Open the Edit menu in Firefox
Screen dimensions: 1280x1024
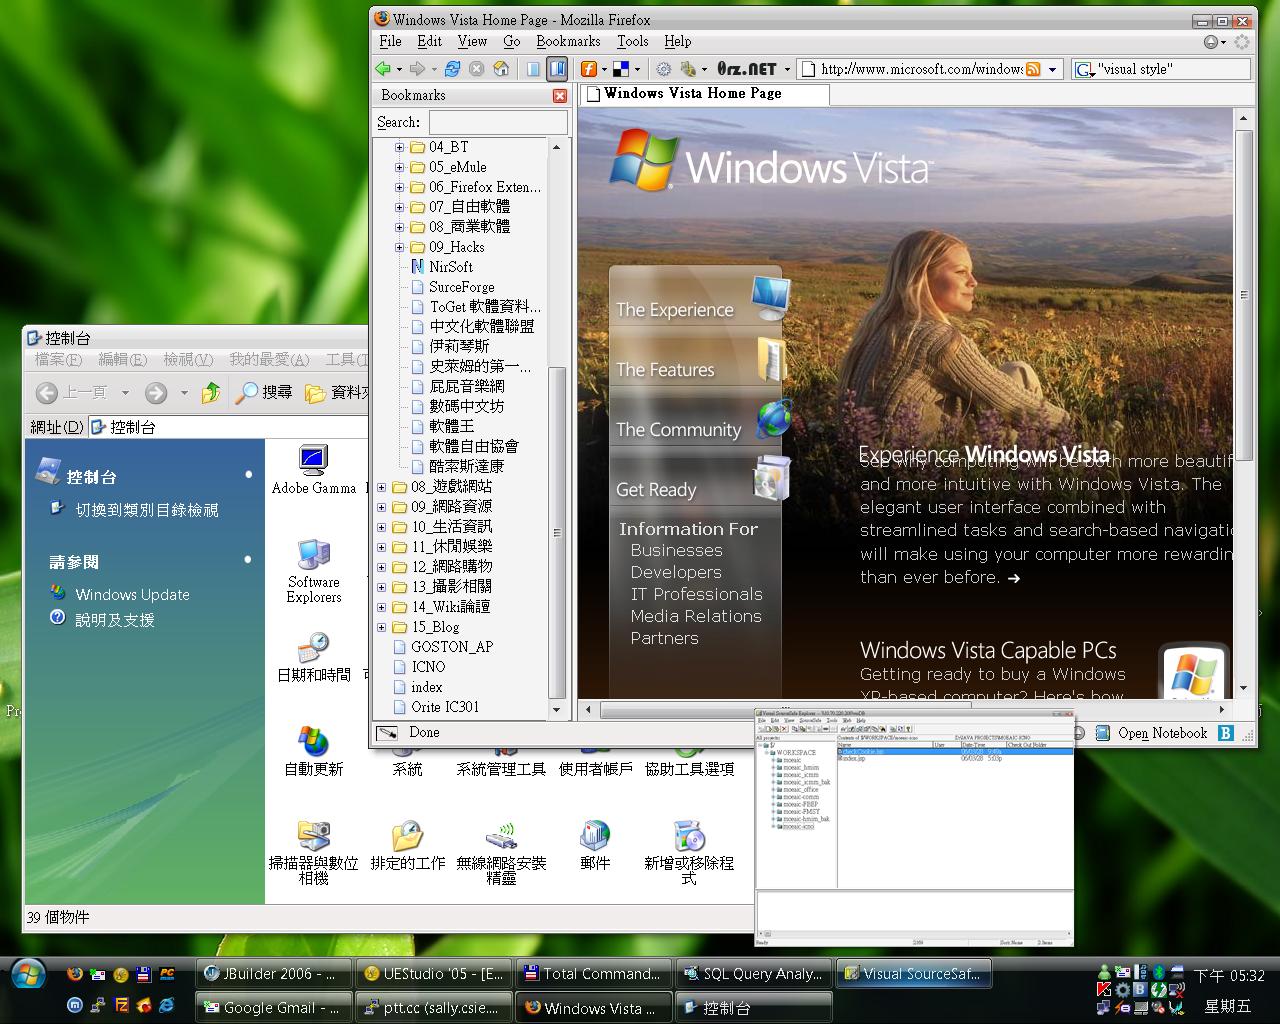point(430,41)
